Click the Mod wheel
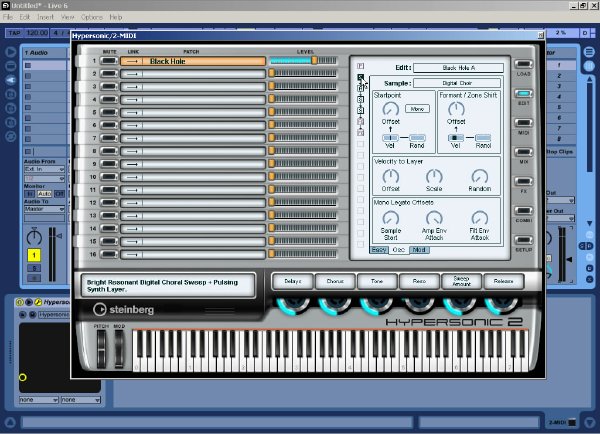 (119, 349)
